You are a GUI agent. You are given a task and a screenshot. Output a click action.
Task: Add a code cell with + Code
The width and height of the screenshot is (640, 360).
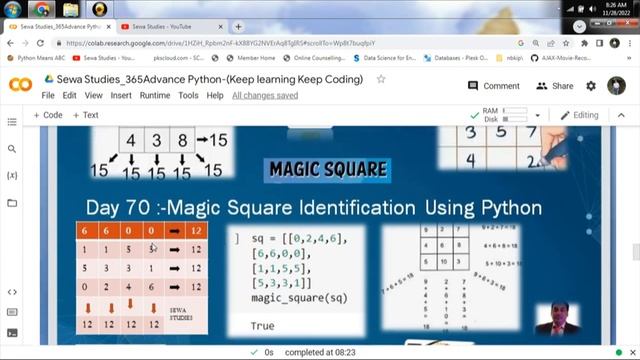click(48, 116)
